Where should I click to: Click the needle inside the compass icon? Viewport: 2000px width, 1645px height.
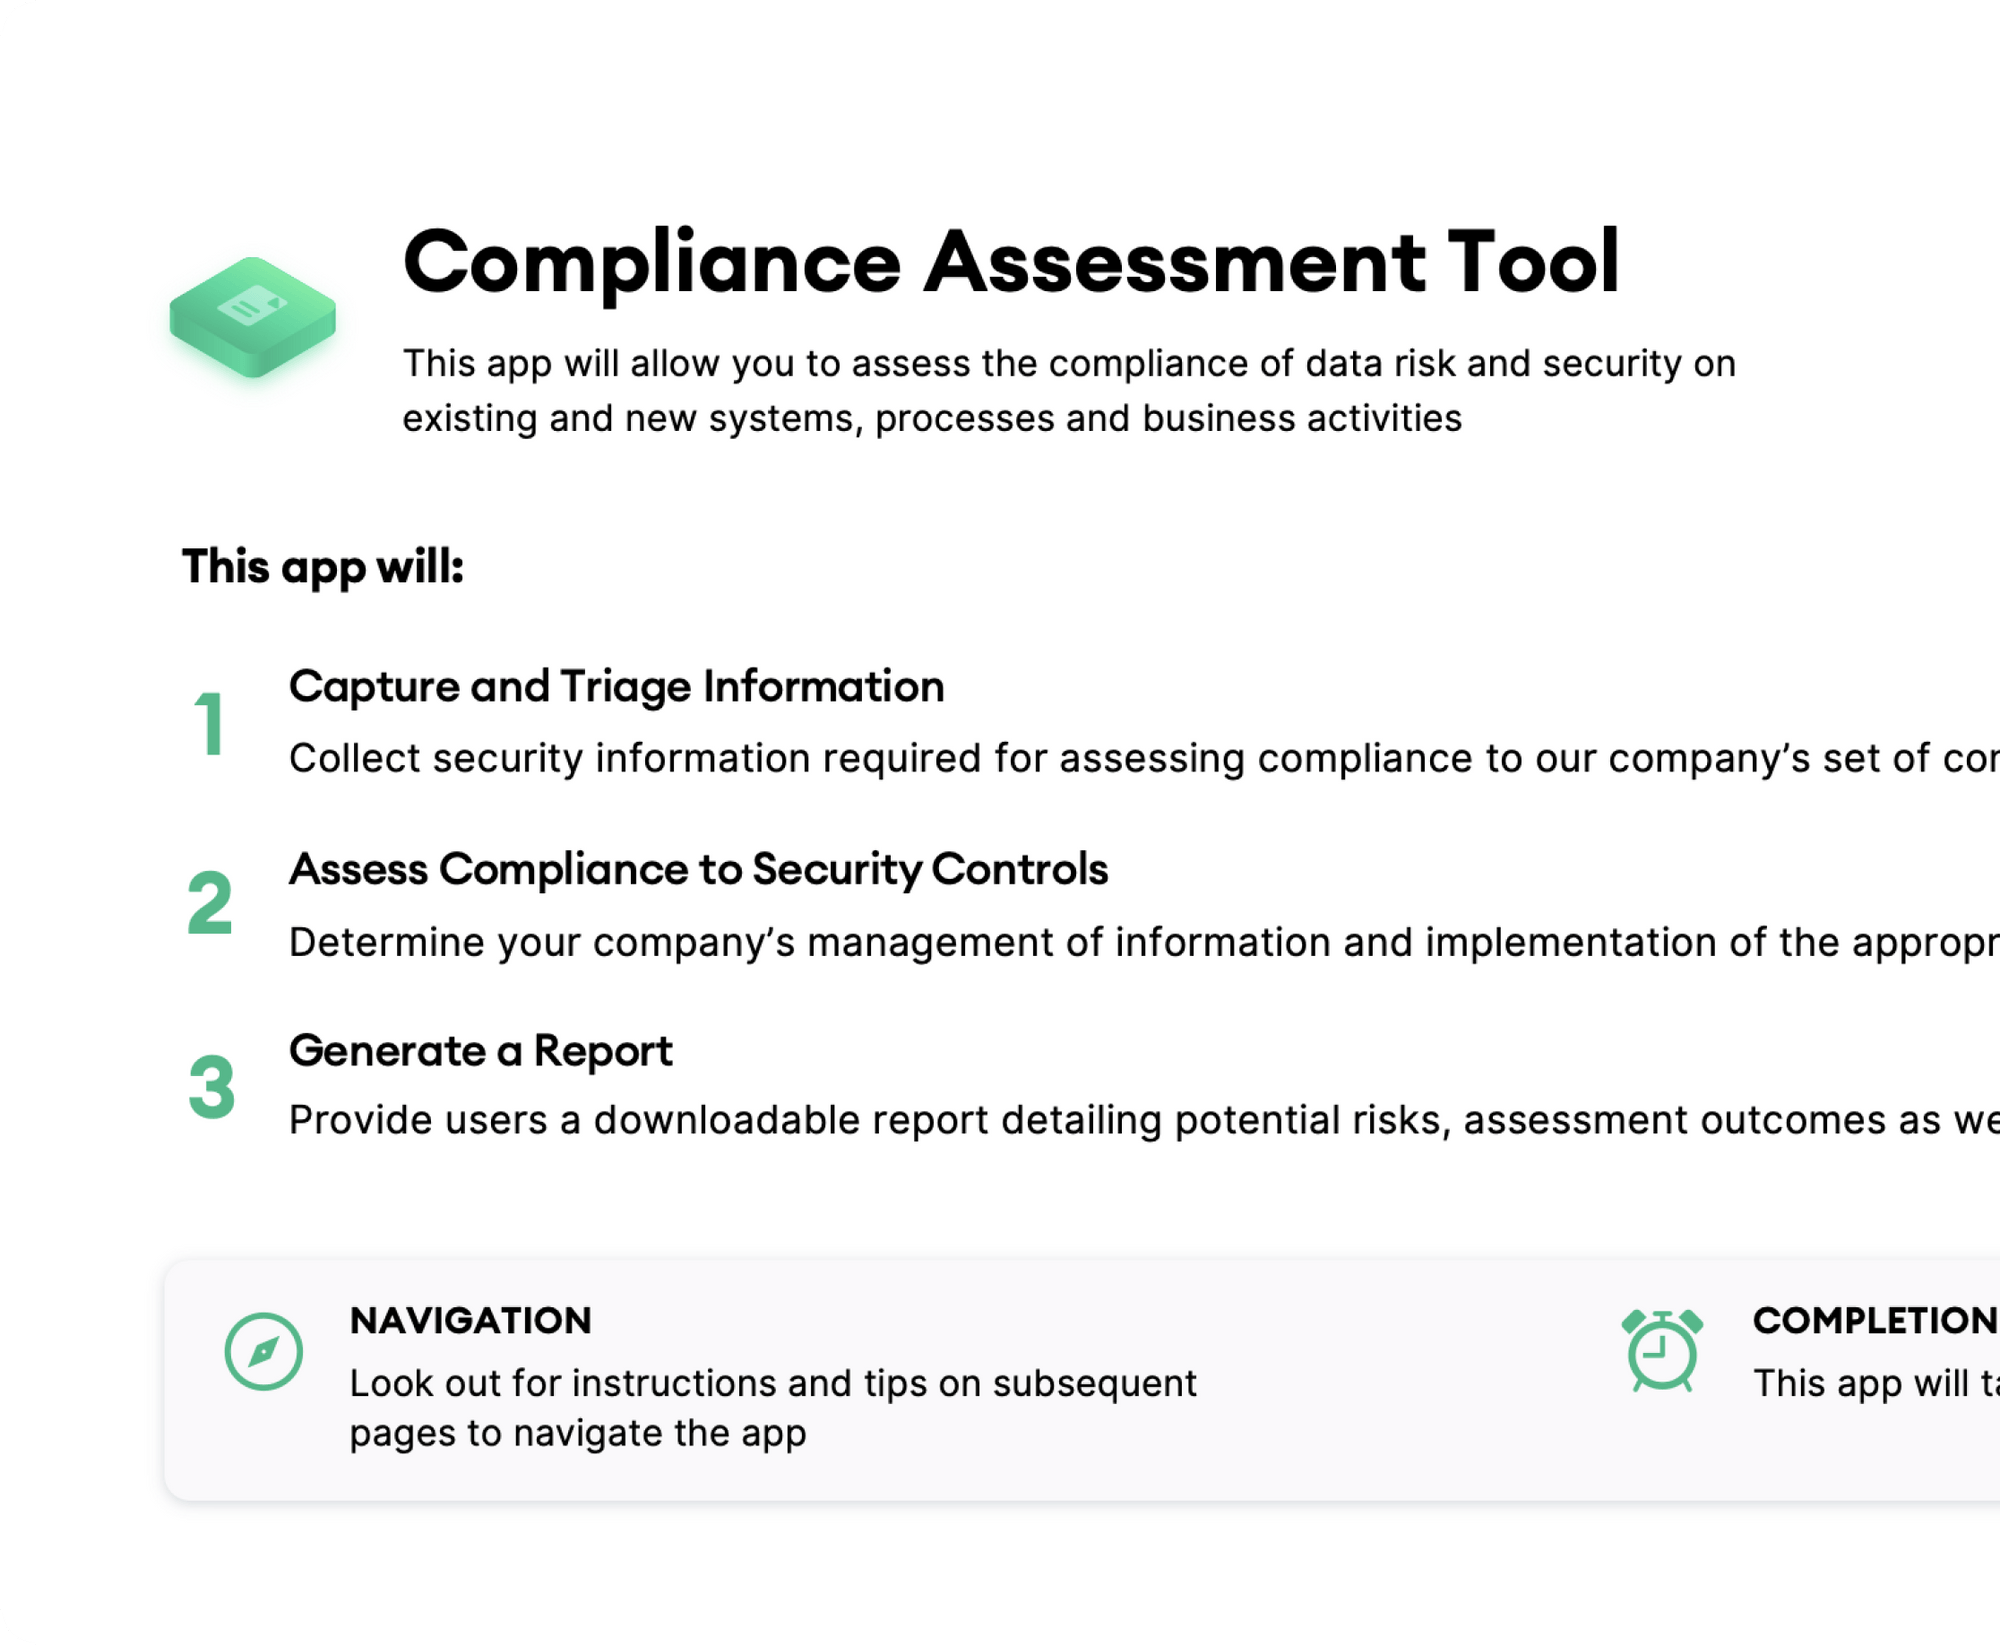click(264, 1350)
